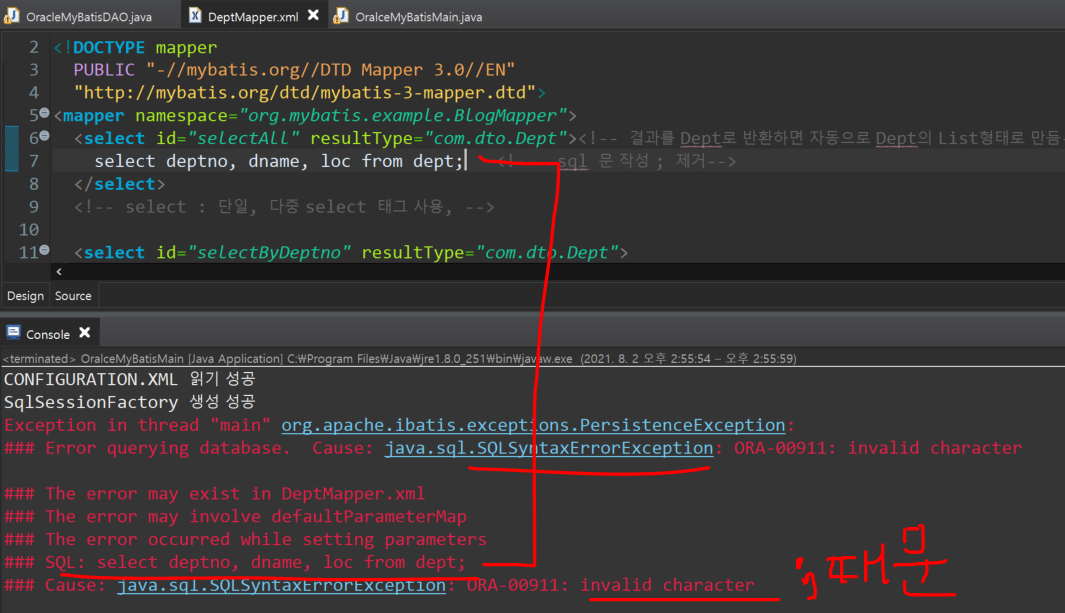Screen dimensions: 1065x613
Task: Click the 'SQL: select deptno' console line
Action: point(235,562)
